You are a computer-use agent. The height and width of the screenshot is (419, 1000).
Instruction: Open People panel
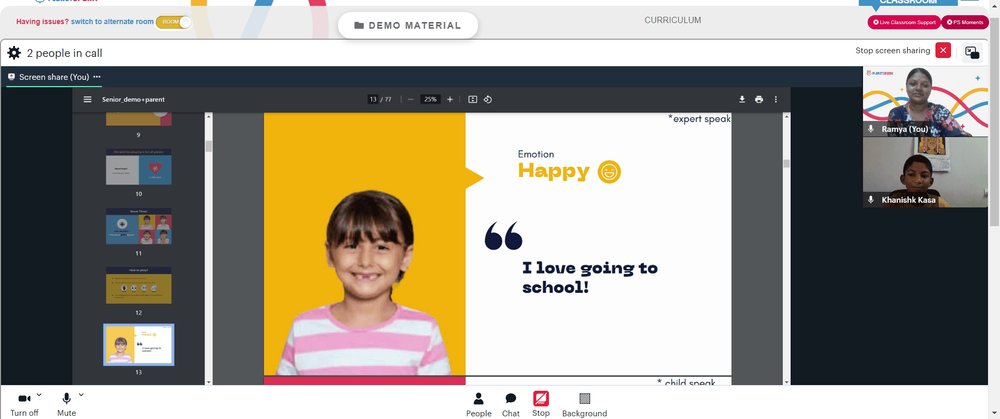pos(478,404)
